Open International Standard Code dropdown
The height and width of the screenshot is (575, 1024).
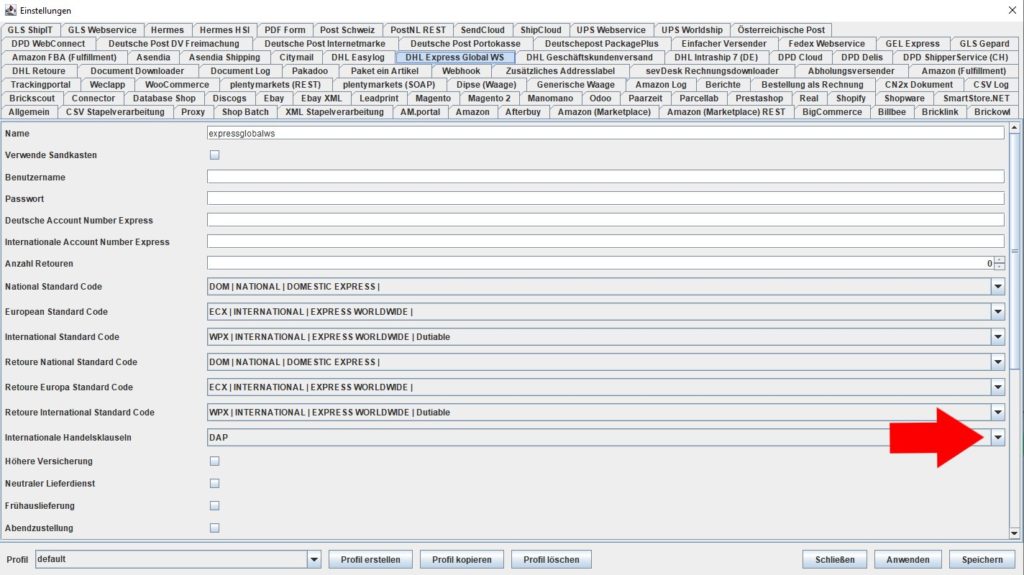[998, 337]
